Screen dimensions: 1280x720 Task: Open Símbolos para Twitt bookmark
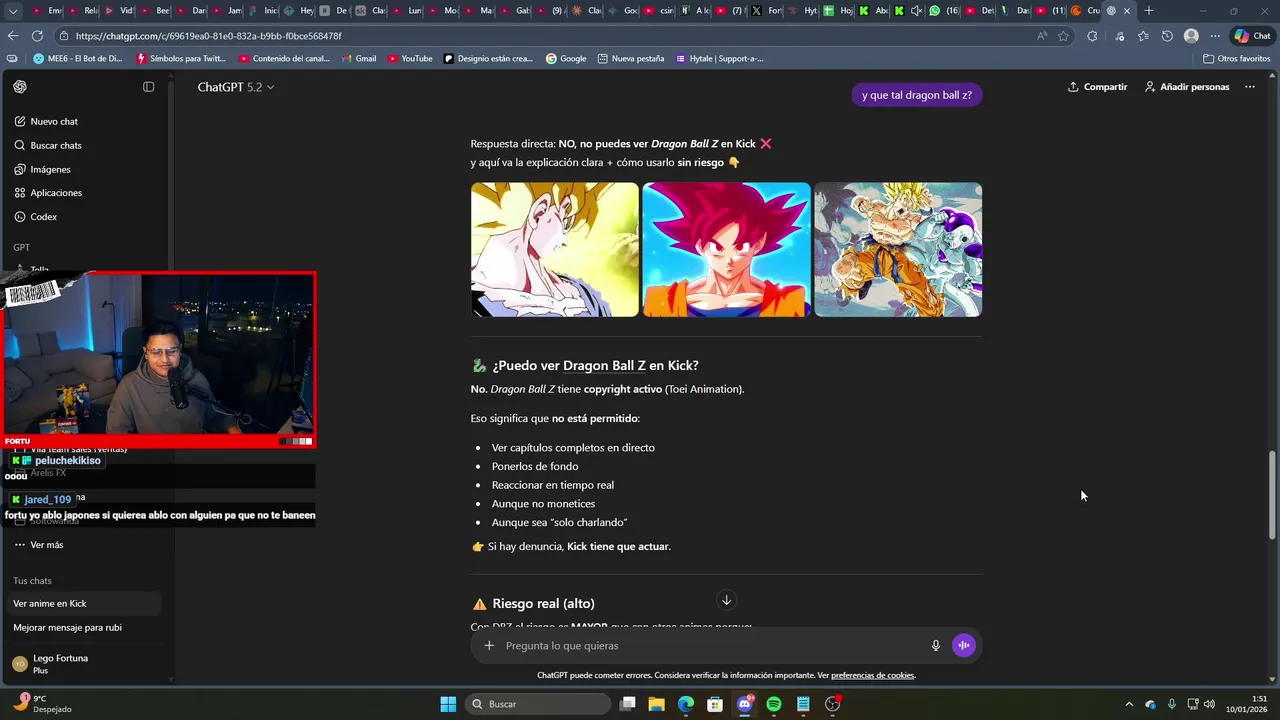coord(181,59)
